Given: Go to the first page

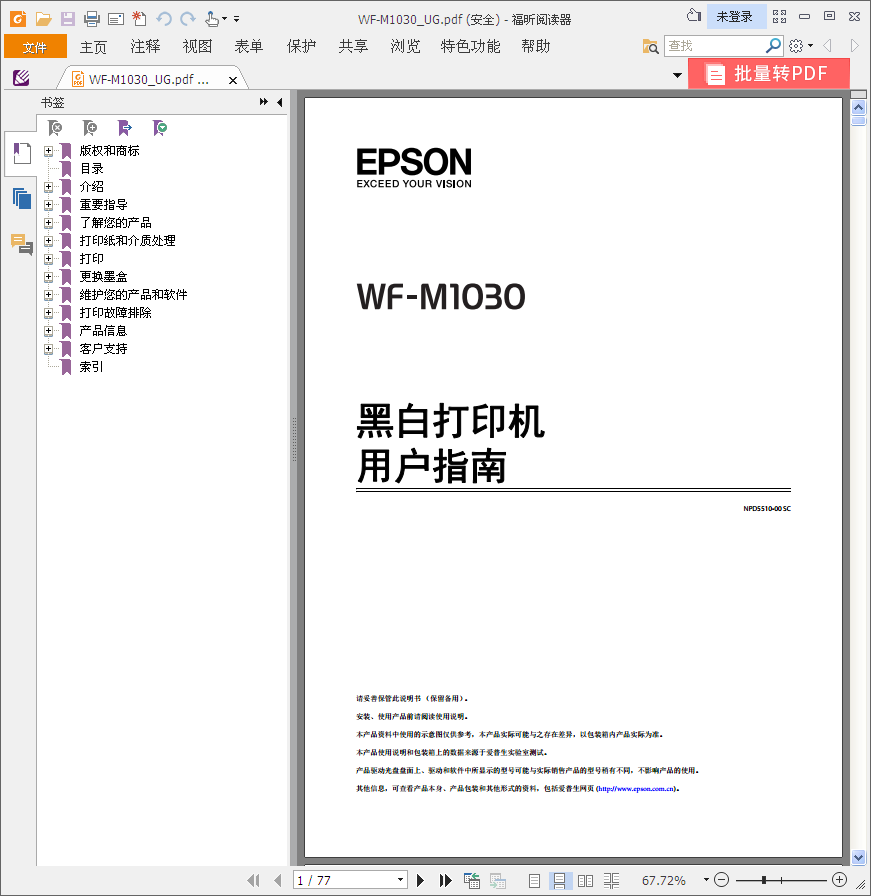Looking at the screenshot, I should pos(254,881).
